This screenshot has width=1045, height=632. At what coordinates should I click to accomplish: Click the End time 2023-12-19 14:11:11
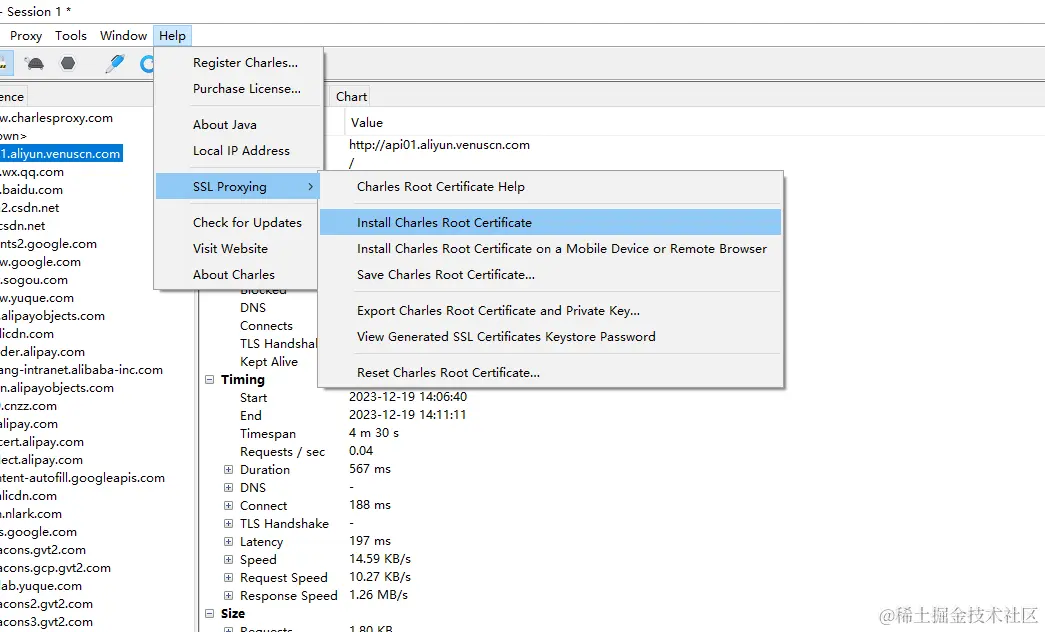pos(408,415)
